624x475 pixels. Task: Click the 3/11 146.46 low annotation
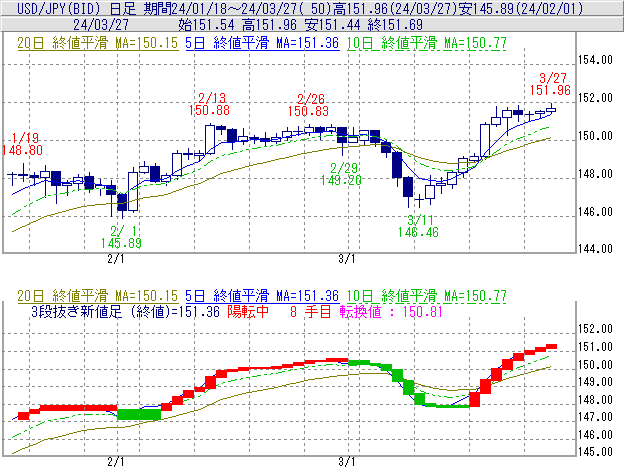click(419, 226)
